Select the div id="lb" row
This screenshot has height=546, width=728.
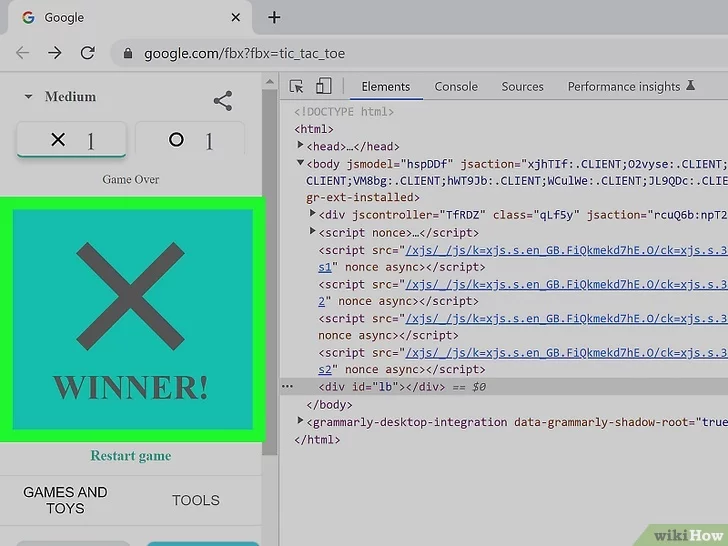click(x=504, y=387)
